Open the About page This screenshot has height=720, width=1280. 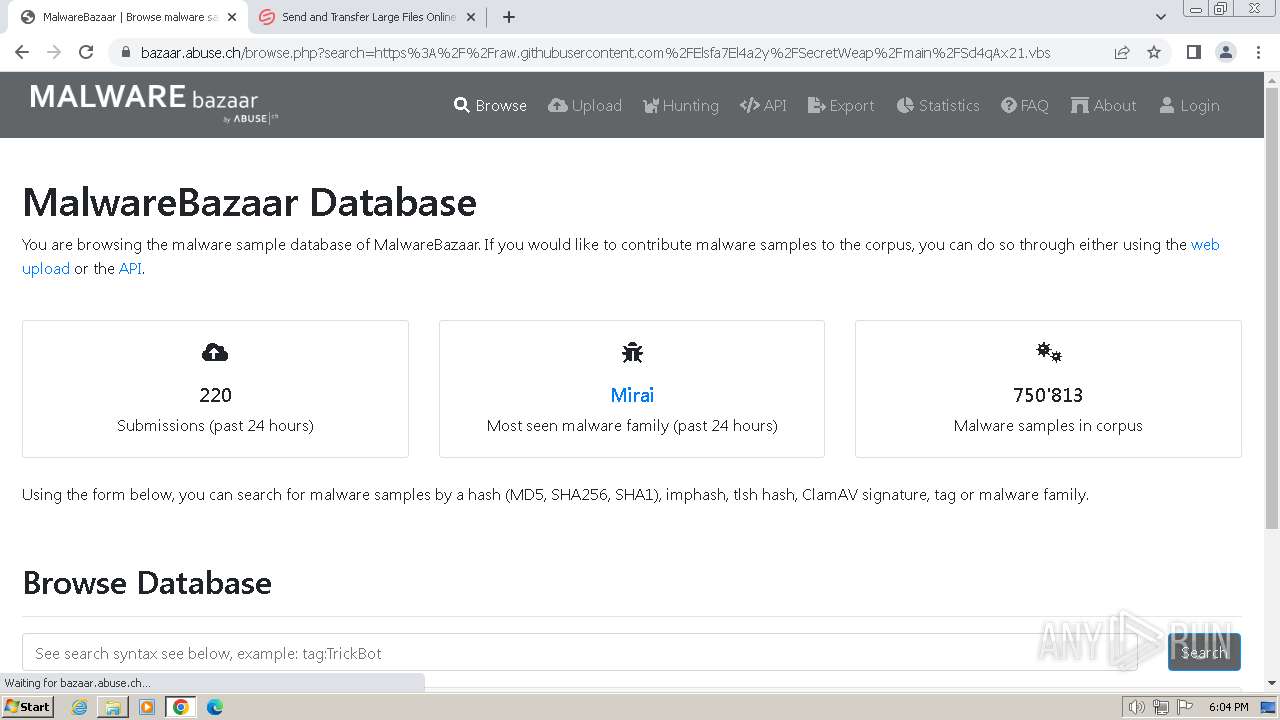[1103, 105]
